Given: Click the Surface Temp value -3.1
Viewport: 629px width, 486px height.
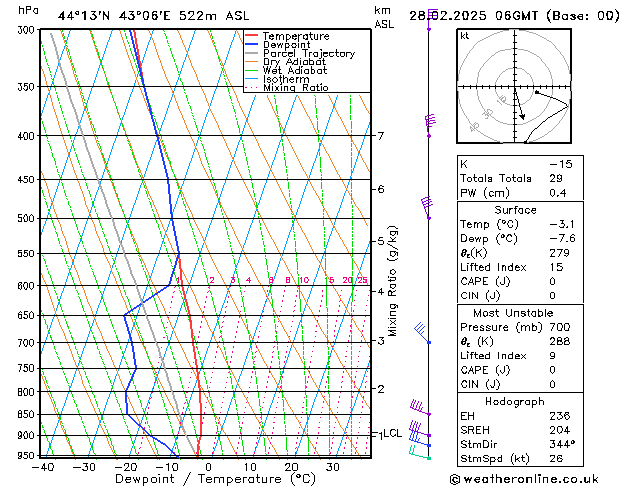Looking at the screenshot, I should click(x=562, y=224).
